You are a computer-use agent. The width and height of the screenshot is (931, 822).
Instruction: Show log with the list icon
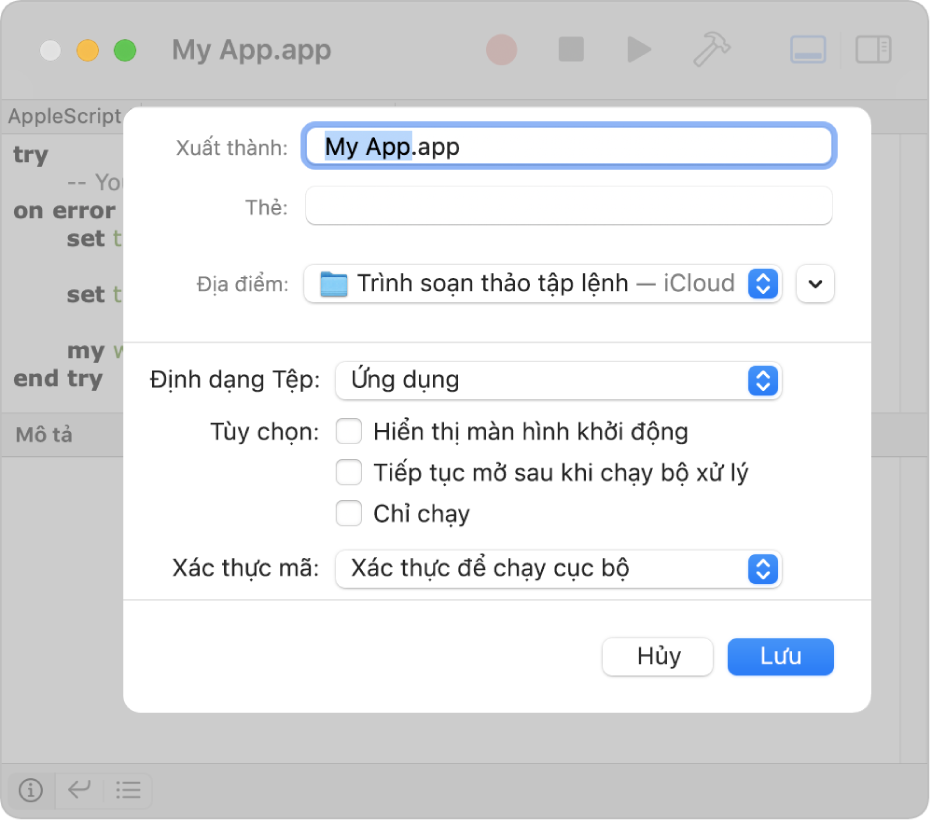128,790
